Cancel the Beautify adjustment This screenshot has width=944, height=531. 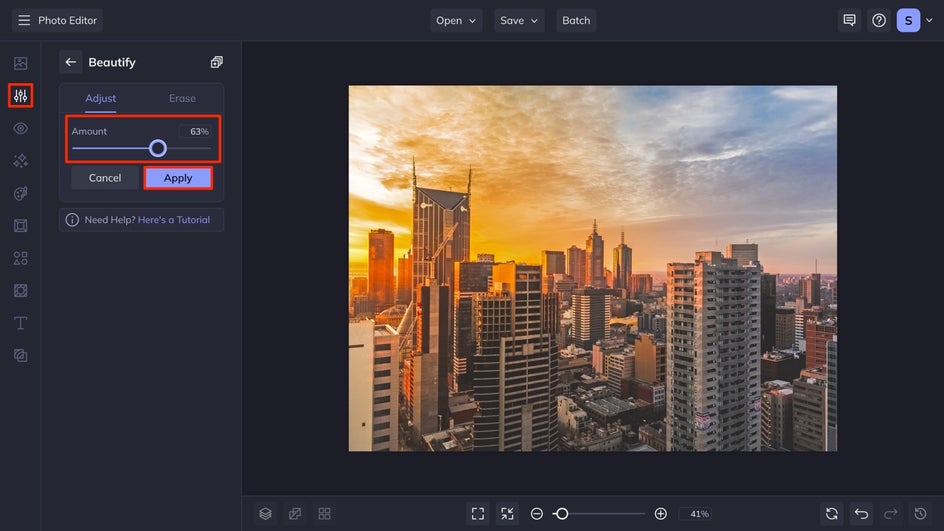[x=105, y=178]
